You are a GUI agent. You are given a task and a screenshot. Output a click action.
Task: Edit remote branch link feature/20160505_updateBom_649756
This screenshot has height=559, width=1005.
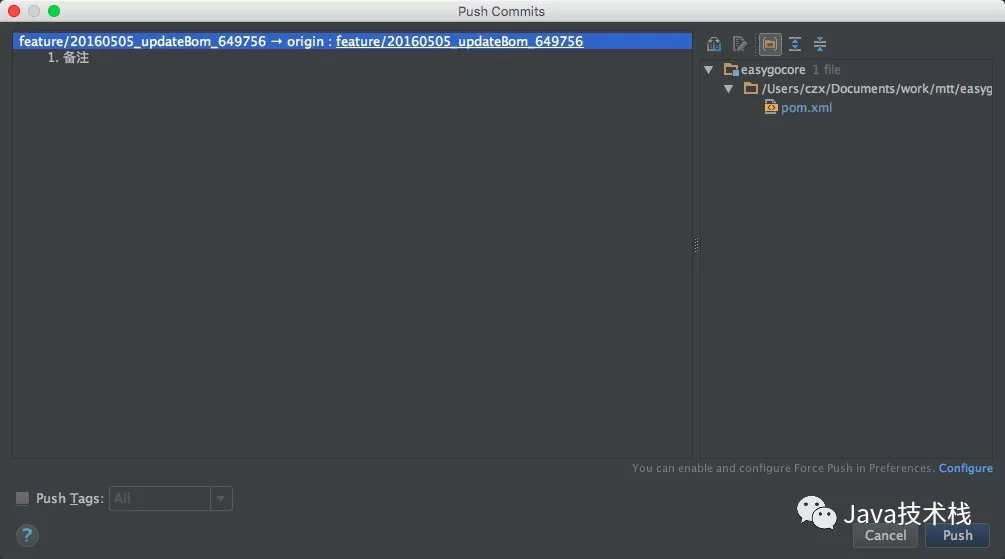[460, 41]
